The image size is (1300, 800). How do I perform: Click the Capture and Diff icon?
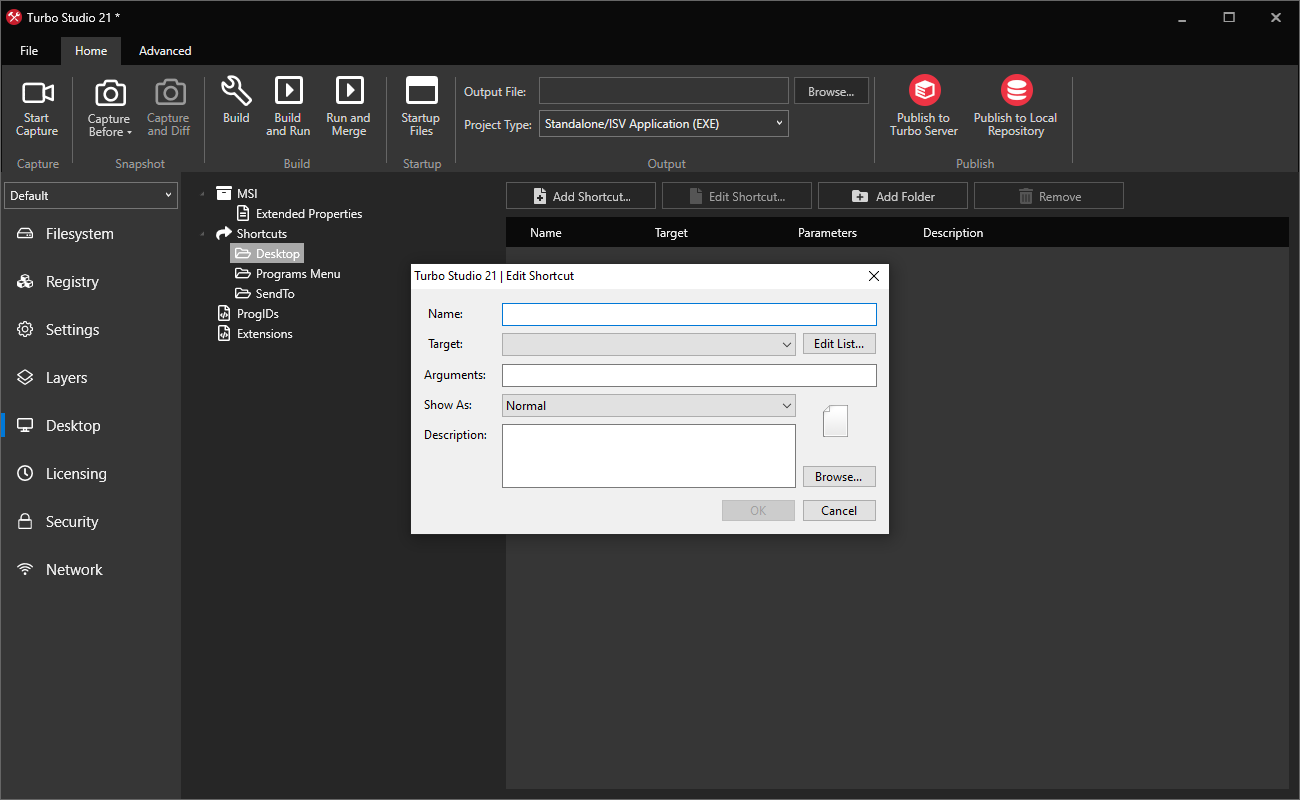[168, 107]
